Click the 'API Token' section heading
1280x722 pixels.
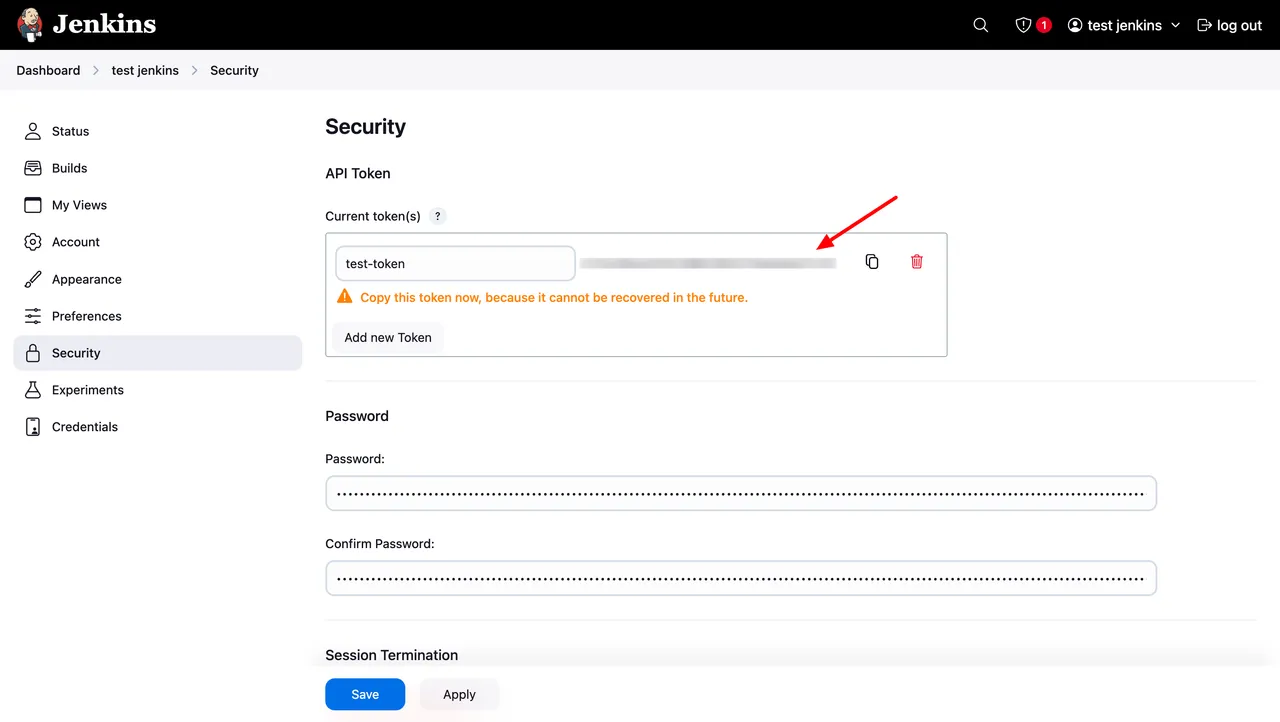tap(358, 173)
